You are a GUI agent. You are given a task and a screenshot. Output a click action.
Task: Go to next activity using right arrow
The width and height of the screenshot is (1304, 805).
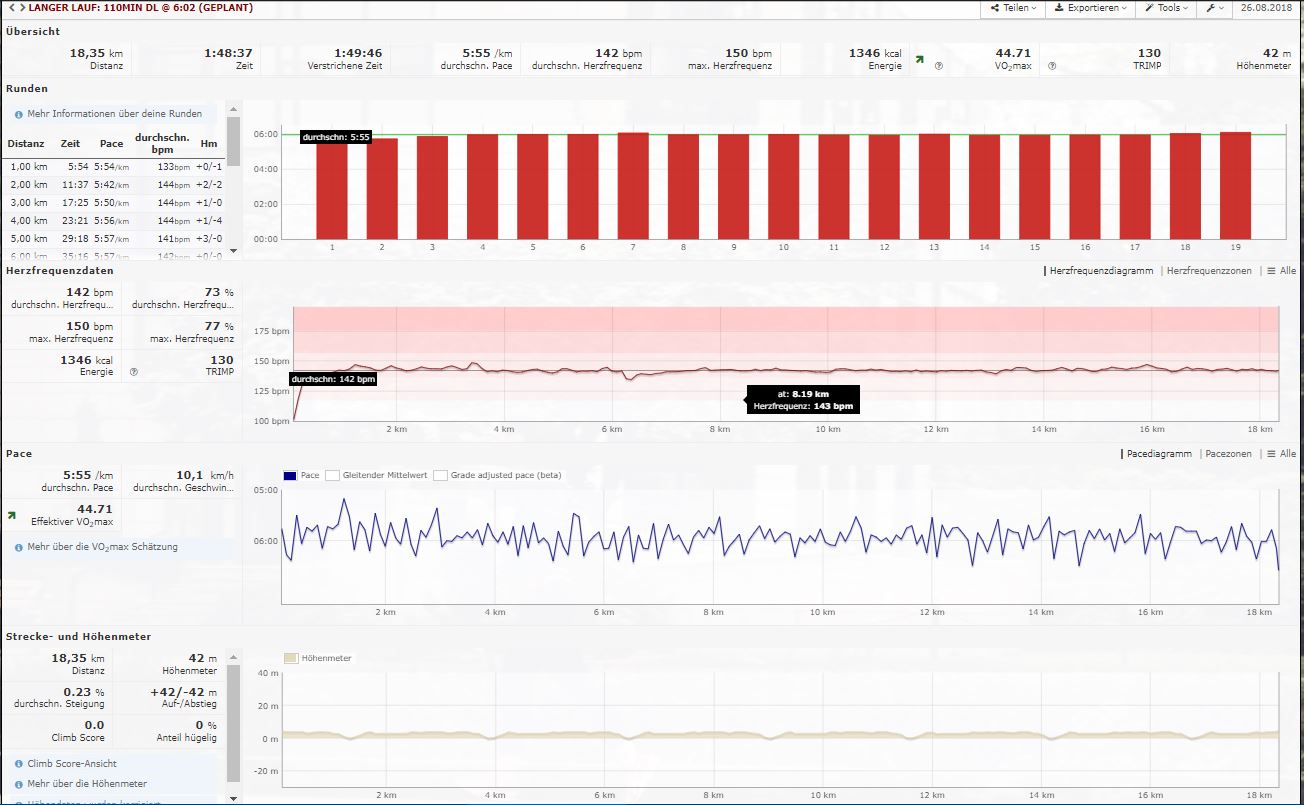20,8
